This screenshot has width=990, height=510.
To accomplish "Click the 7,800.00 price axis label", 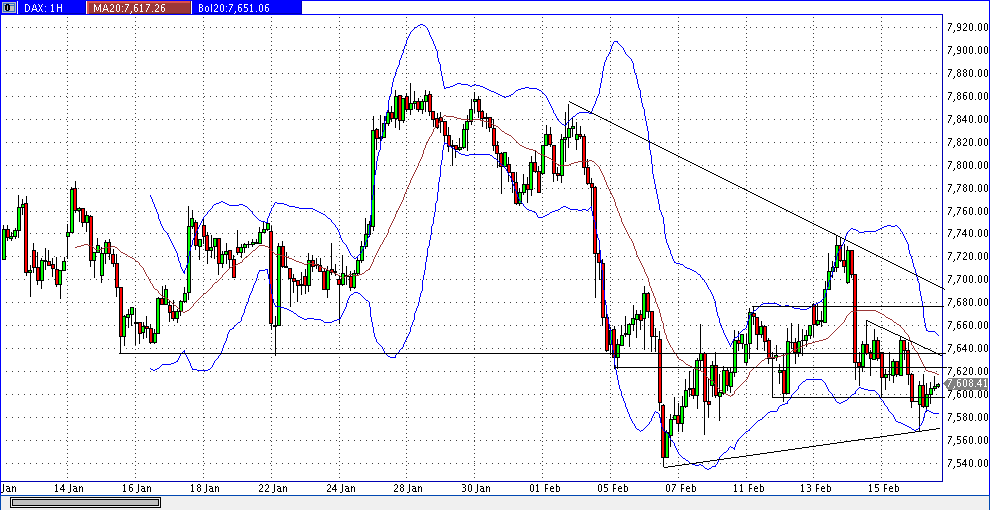I will click(x=967, y=165).
